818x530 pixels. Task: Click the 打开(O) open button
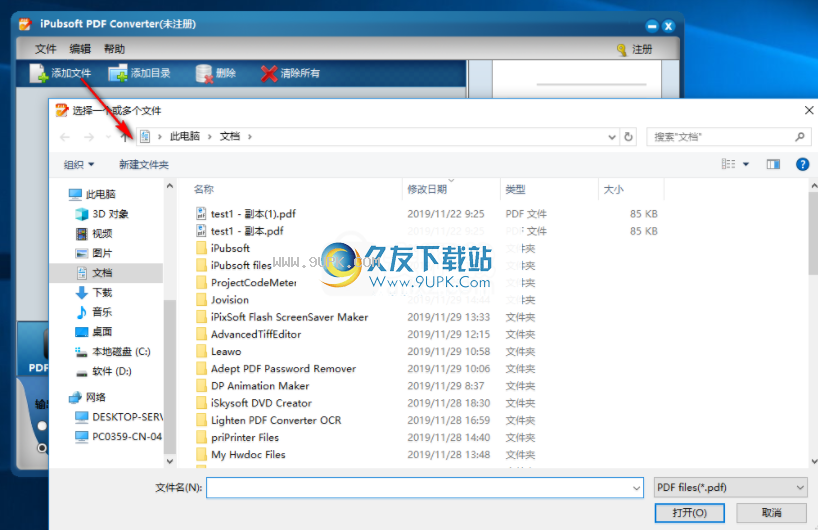coord(690,513)
